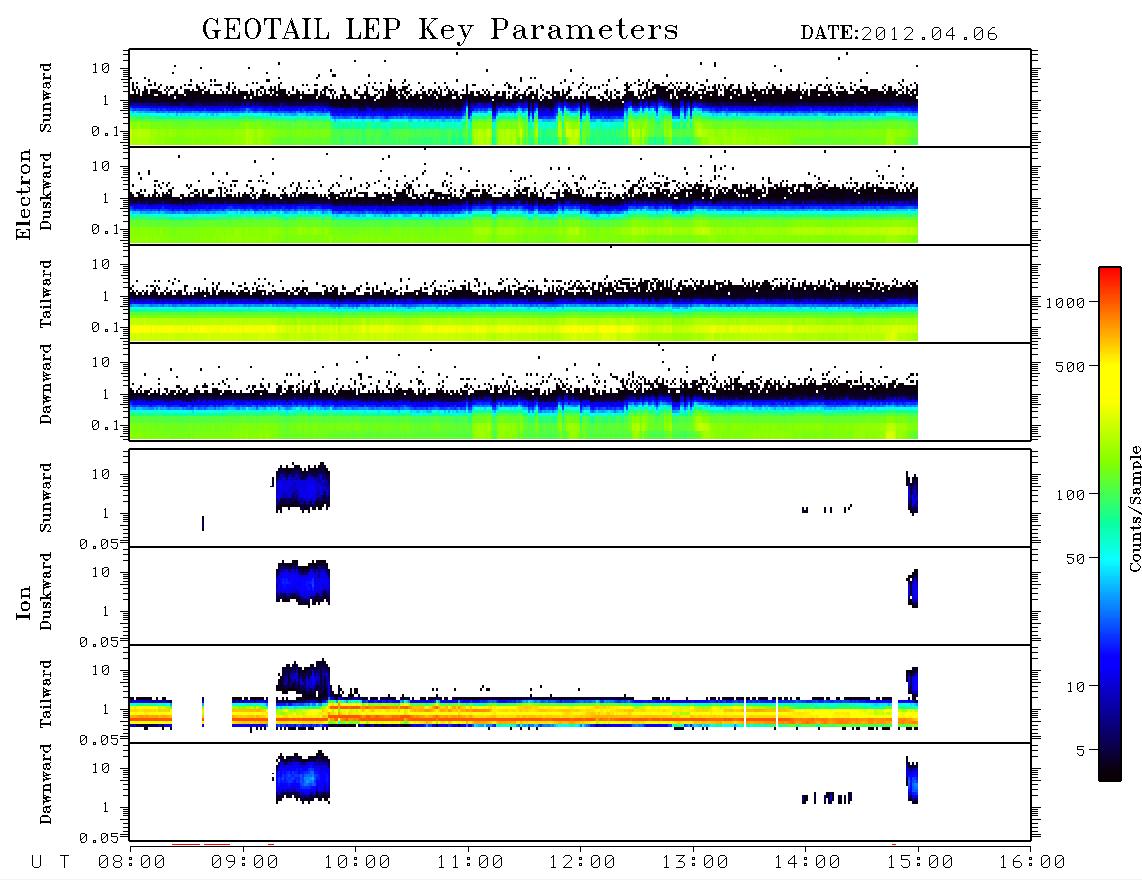Click the 15:00 time axis label
This screenshot has width=1142, height=880.
point(920,863)
